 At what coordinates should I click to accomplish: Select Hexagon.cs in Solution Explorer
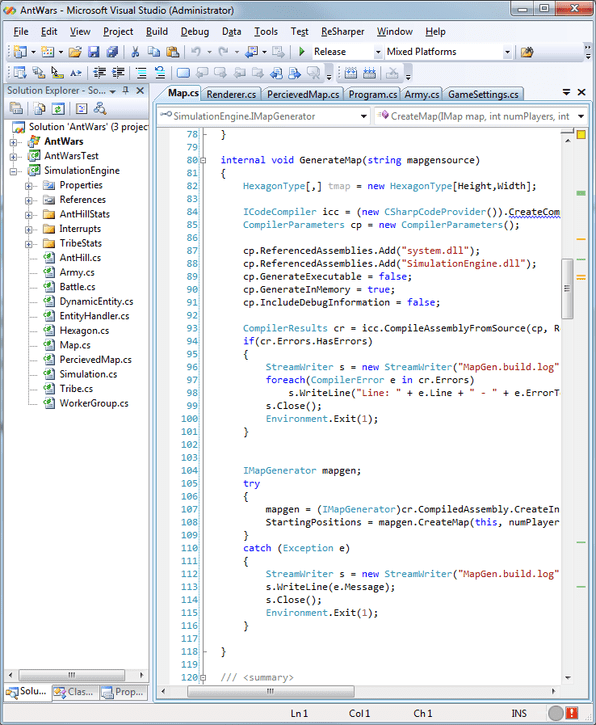(x=84, y=331)
